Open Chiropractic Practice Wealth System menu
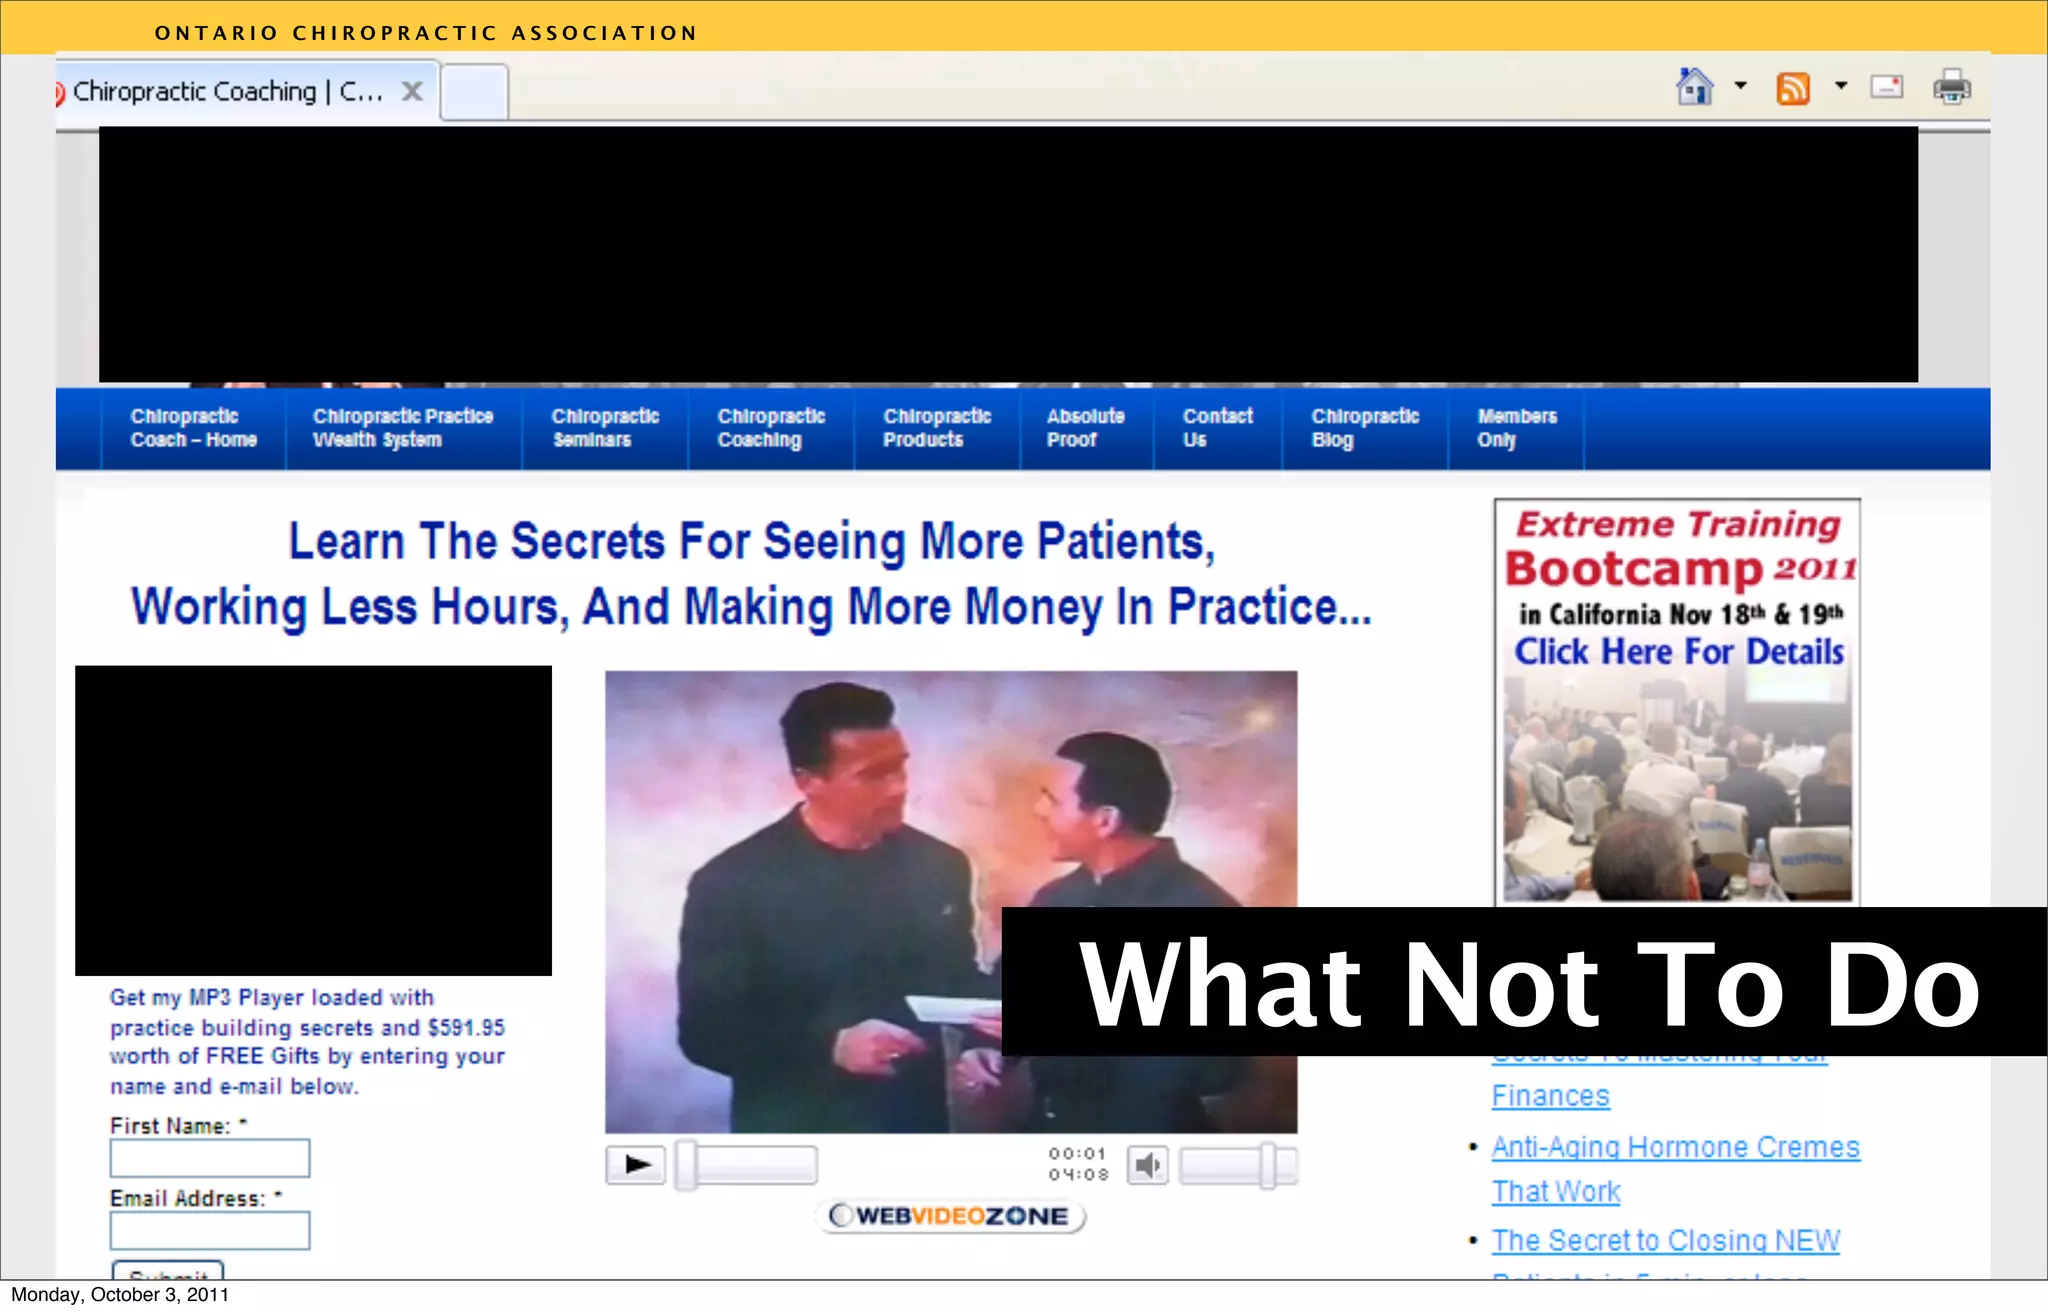The image size is (2048, 1312). [403, 428]
